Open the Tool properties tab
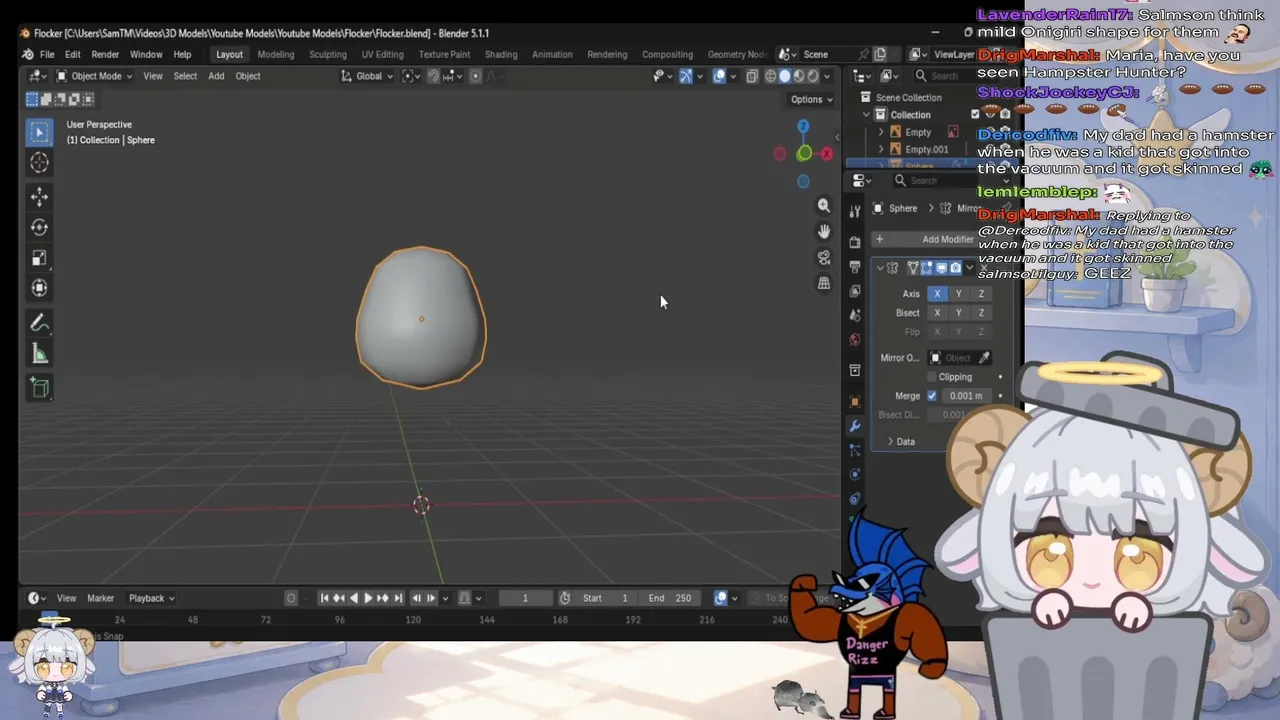Screen dimensions: 1280x720 pos(855,211)
